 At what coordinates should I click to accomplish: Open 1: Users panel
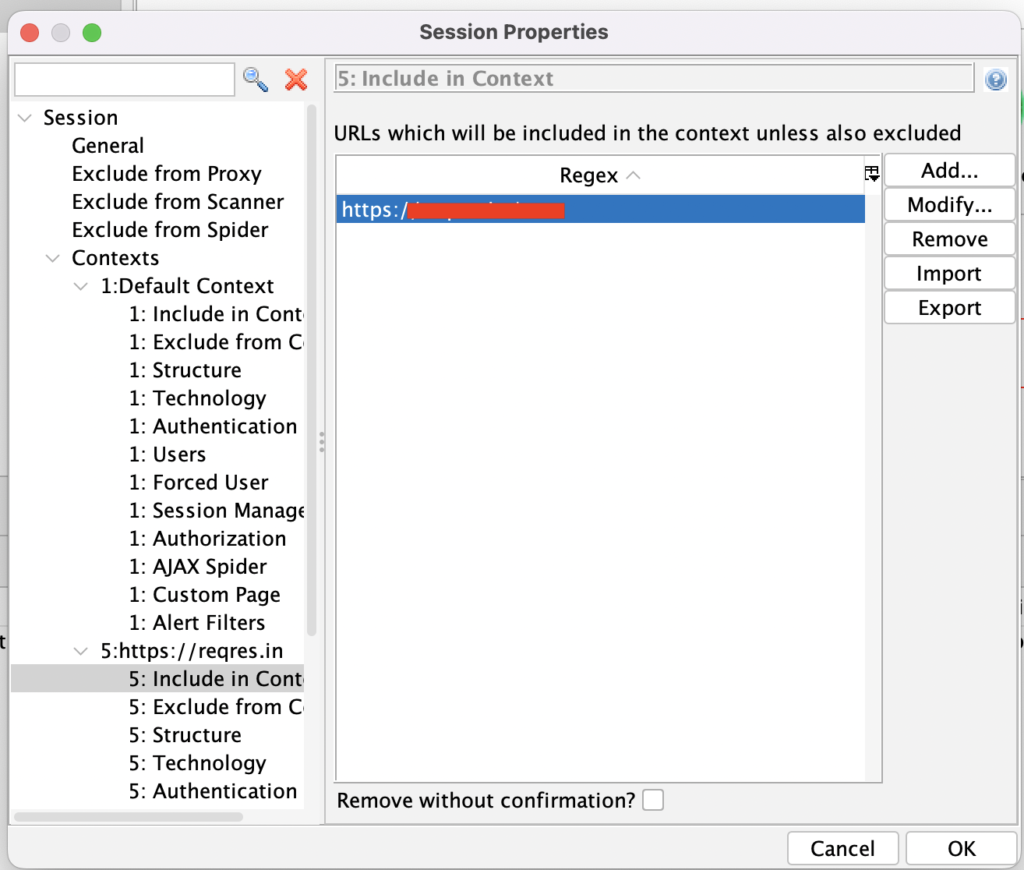pyautogui.click(x=167, y=455)
